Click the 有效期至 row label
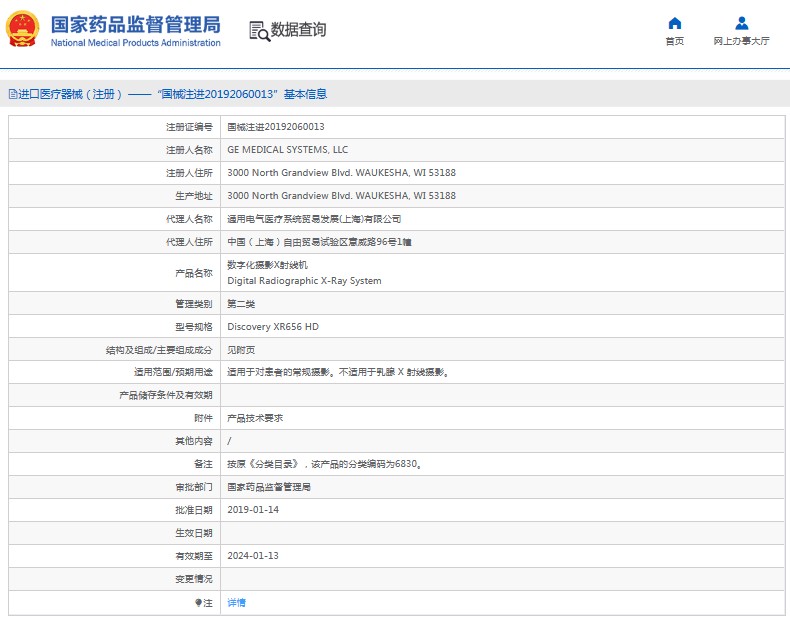Screen dimensions: 790x620 coord(194,557)
